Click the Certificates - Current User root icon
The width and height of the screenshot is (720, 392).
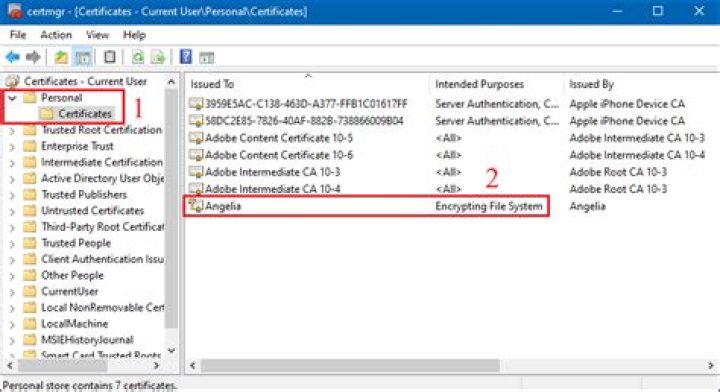click(x=12, y=81)
